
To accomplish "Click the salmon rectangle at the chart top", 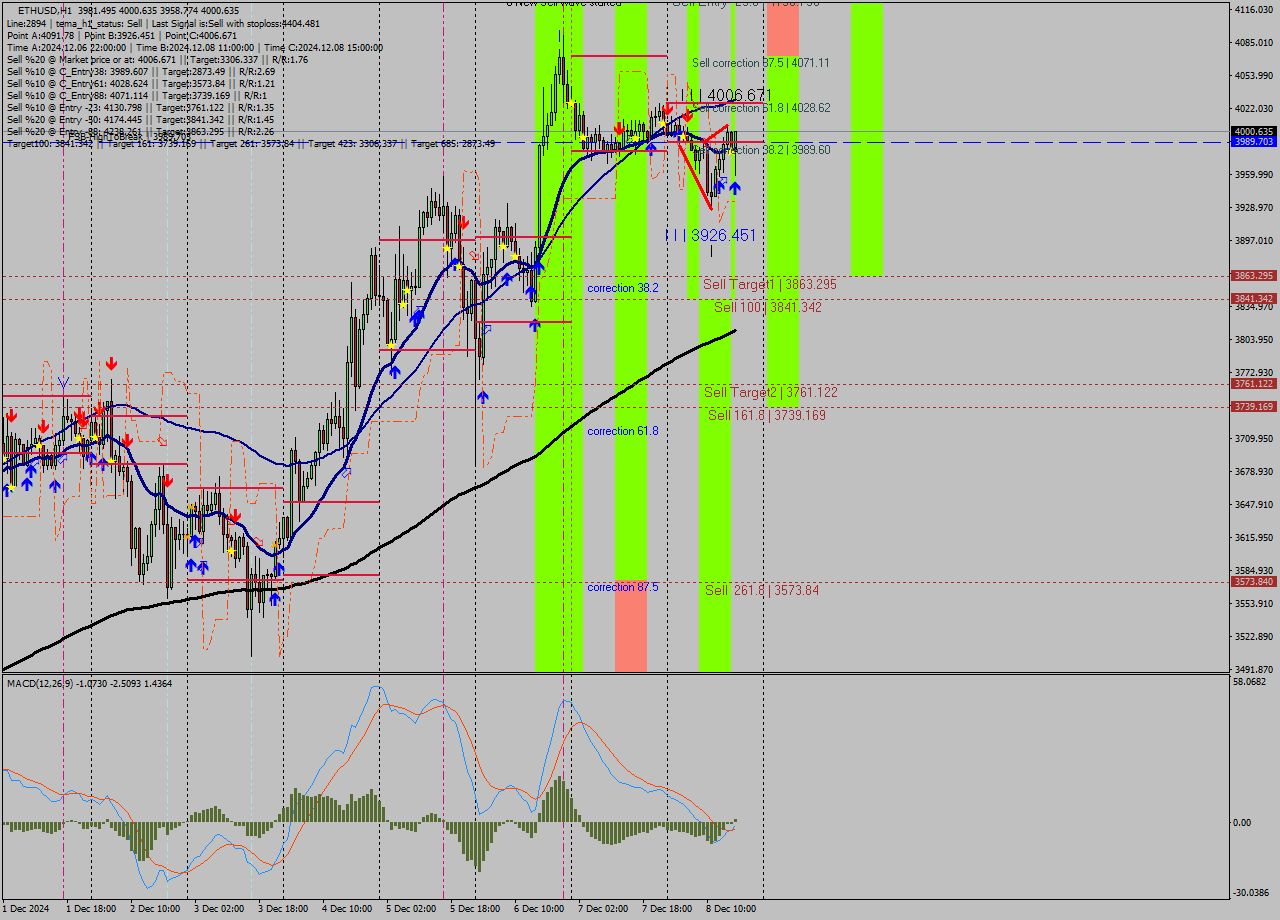I will 782,28.
